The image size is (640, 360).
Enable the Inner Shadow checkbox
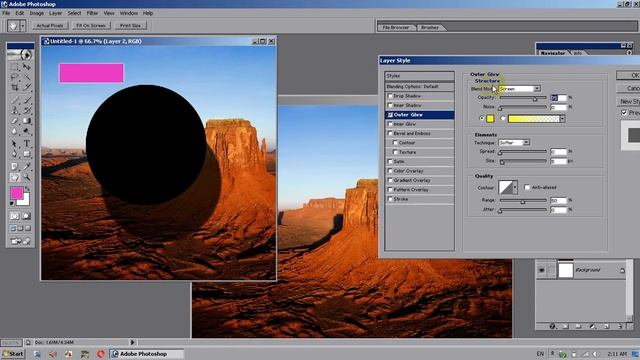click(x=390, y=105)
